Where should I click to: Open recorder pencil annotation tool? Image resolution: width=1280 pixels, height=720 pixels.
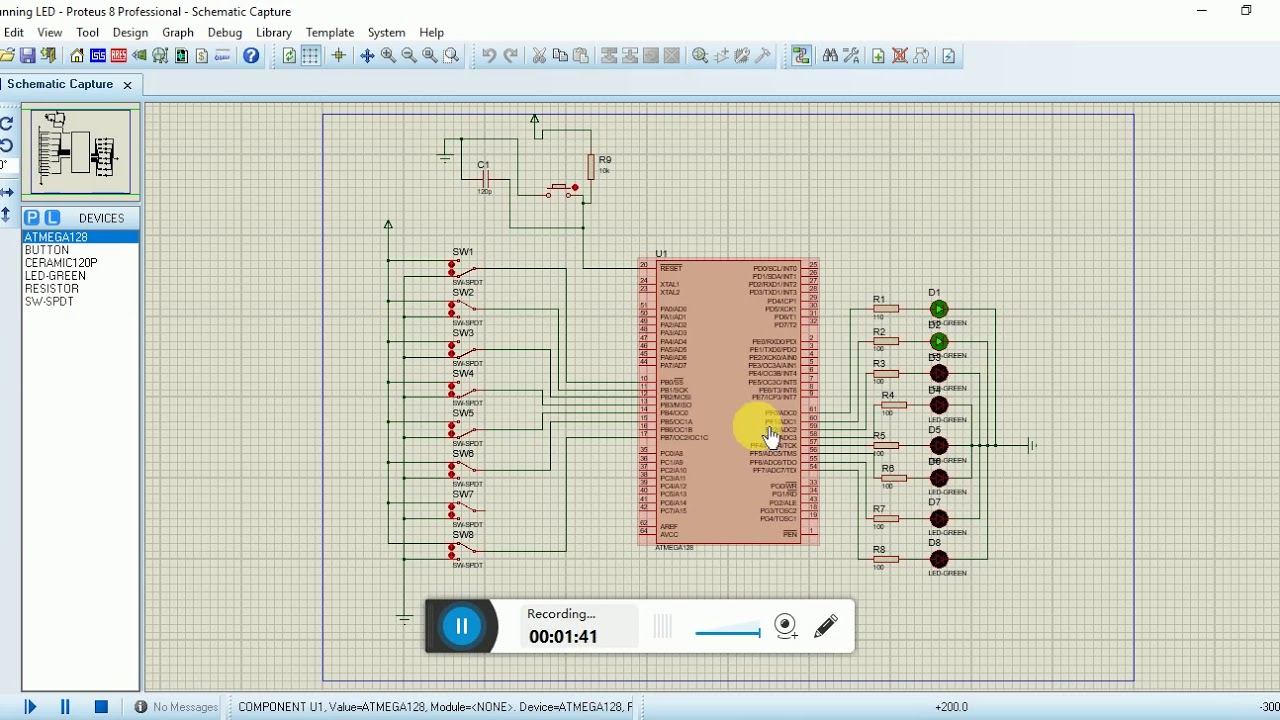click(826, 627)
